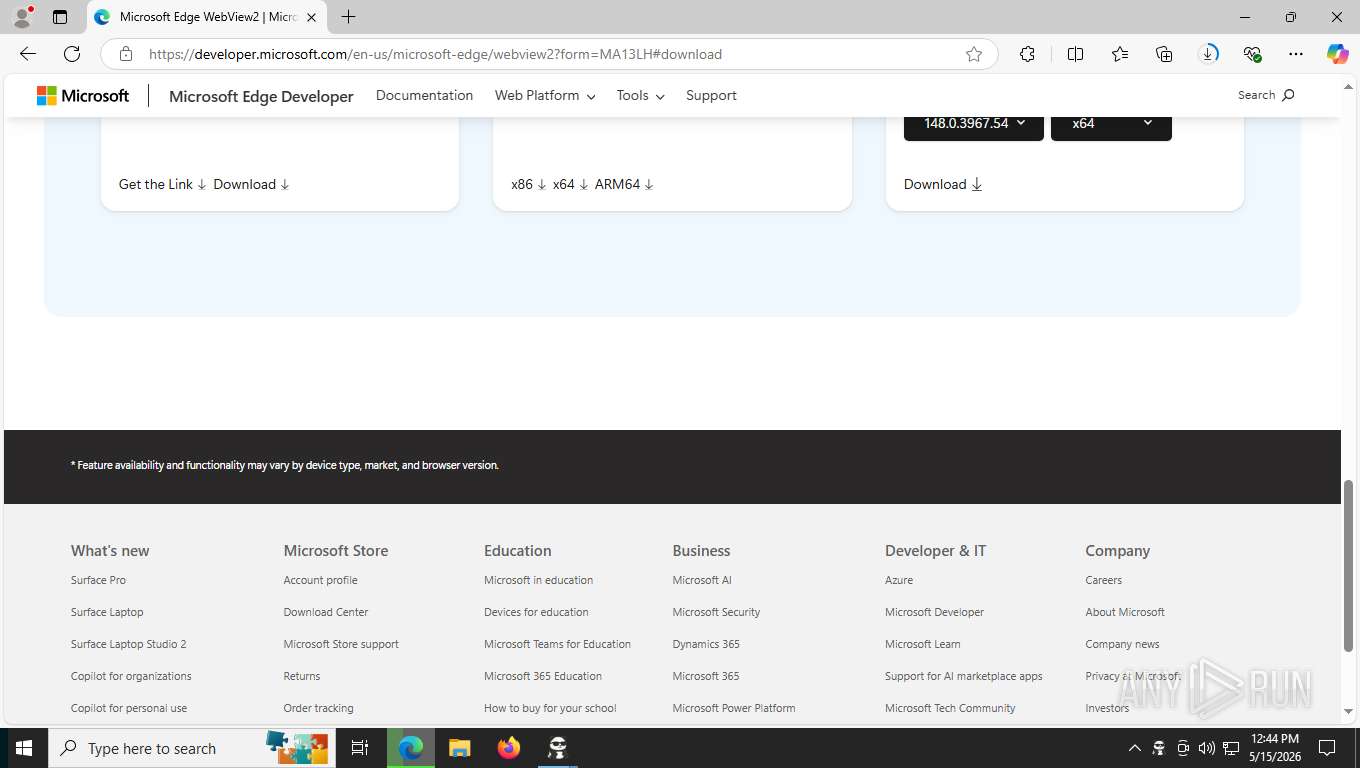Expand the Tools menu

[x=640, y=95]
